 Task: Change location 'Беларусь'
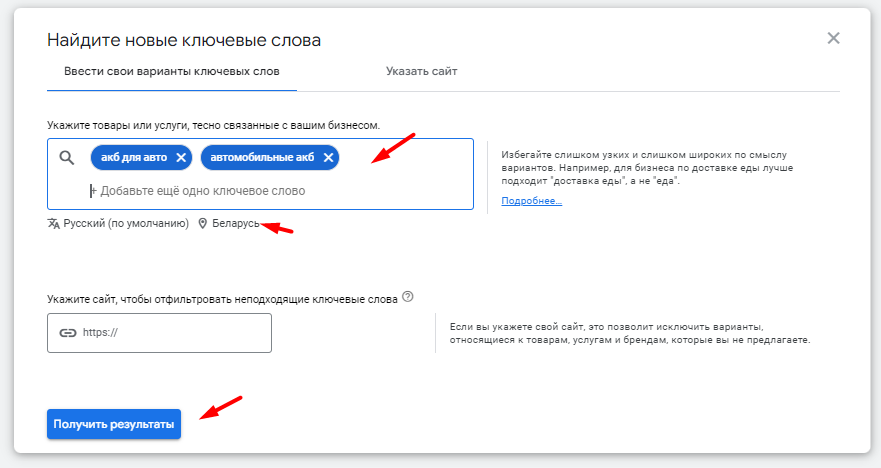click(236, 224)
